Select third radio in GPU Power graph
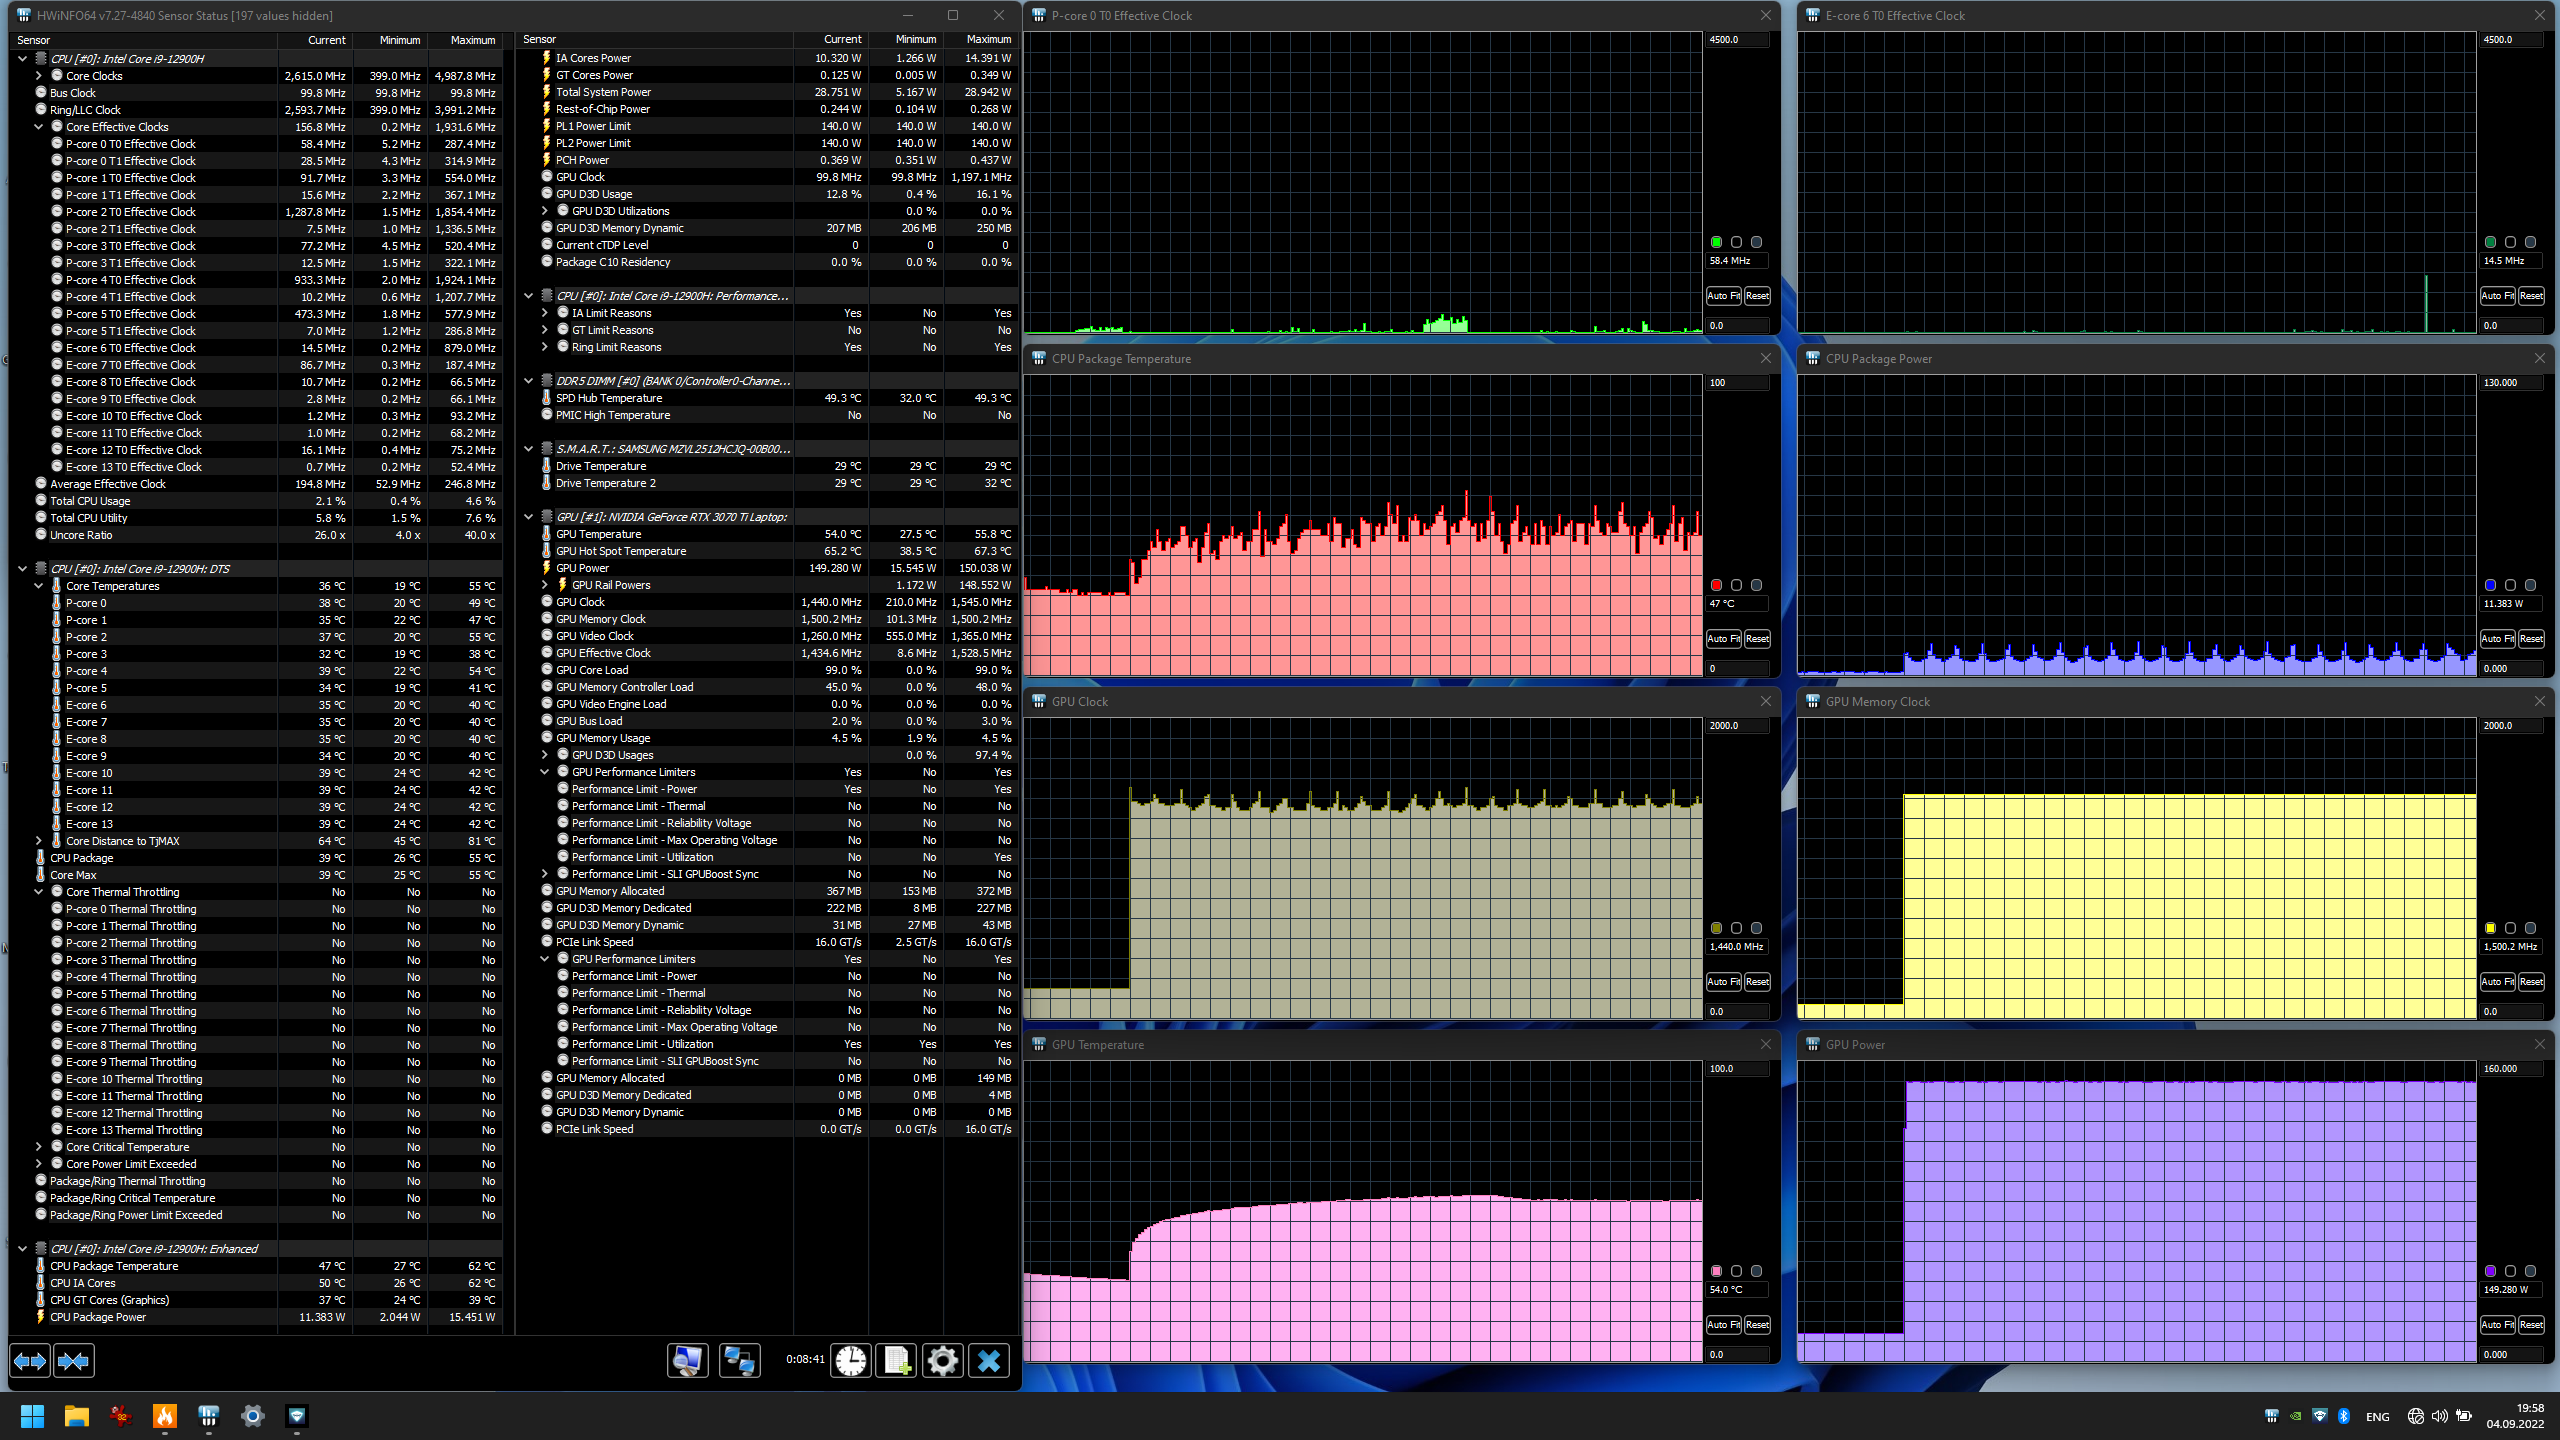This screenshot has width=2560, height=1440. pyautogui.click(x=2531, y=1271)
